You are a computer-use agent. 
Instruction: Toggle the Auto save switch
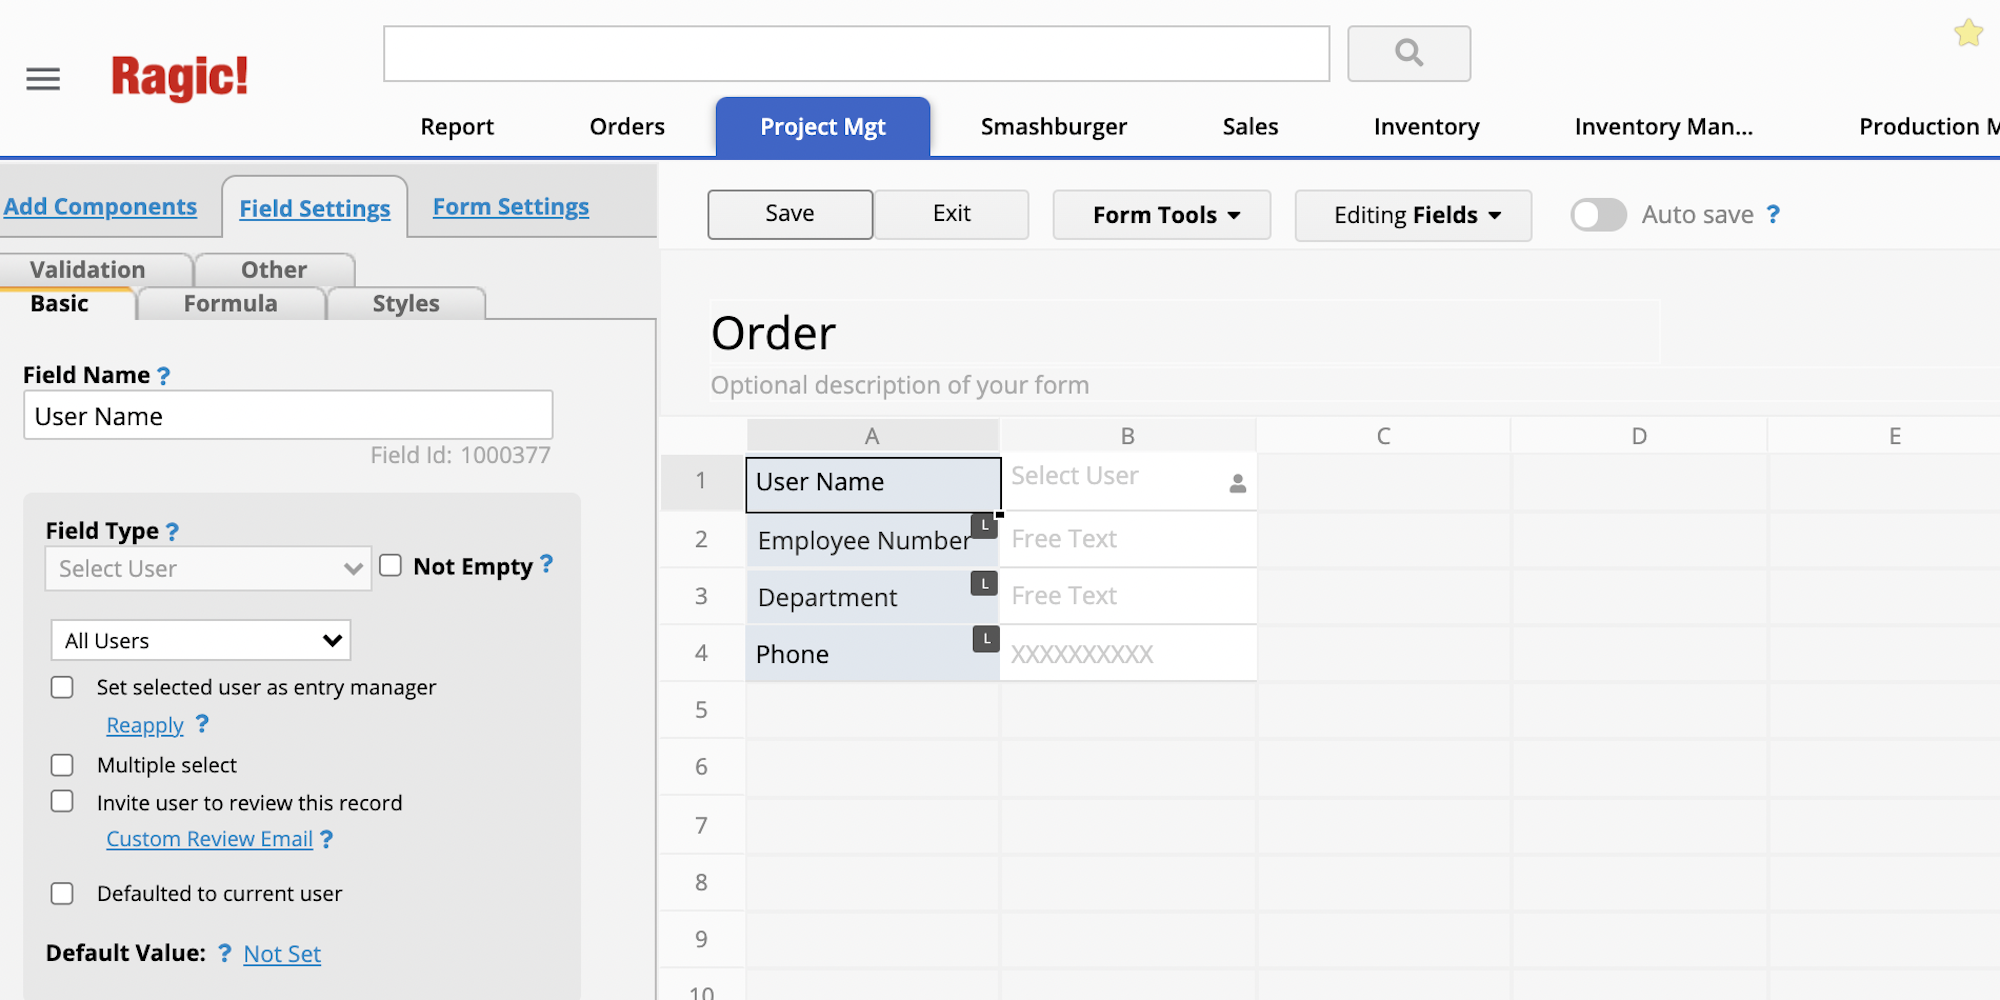coord(1598,215)
